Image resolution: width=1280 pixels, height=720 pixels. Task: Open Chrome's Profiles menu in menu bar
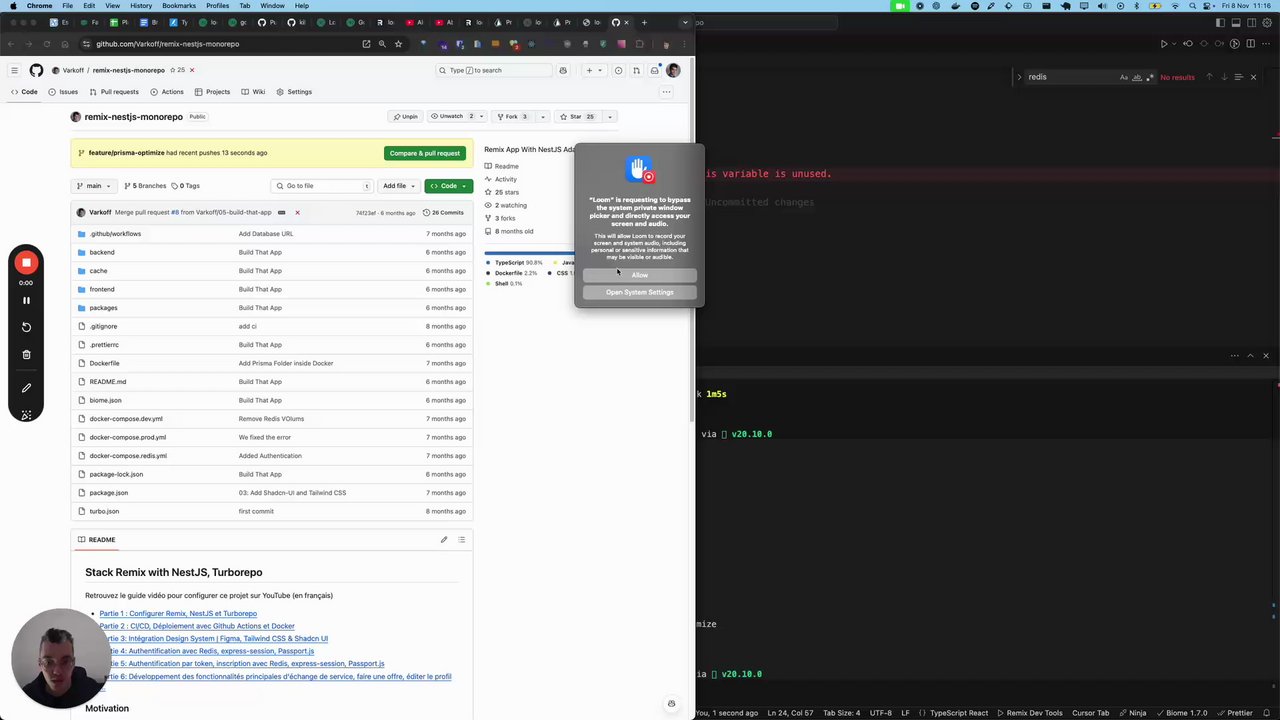point(218,6)
